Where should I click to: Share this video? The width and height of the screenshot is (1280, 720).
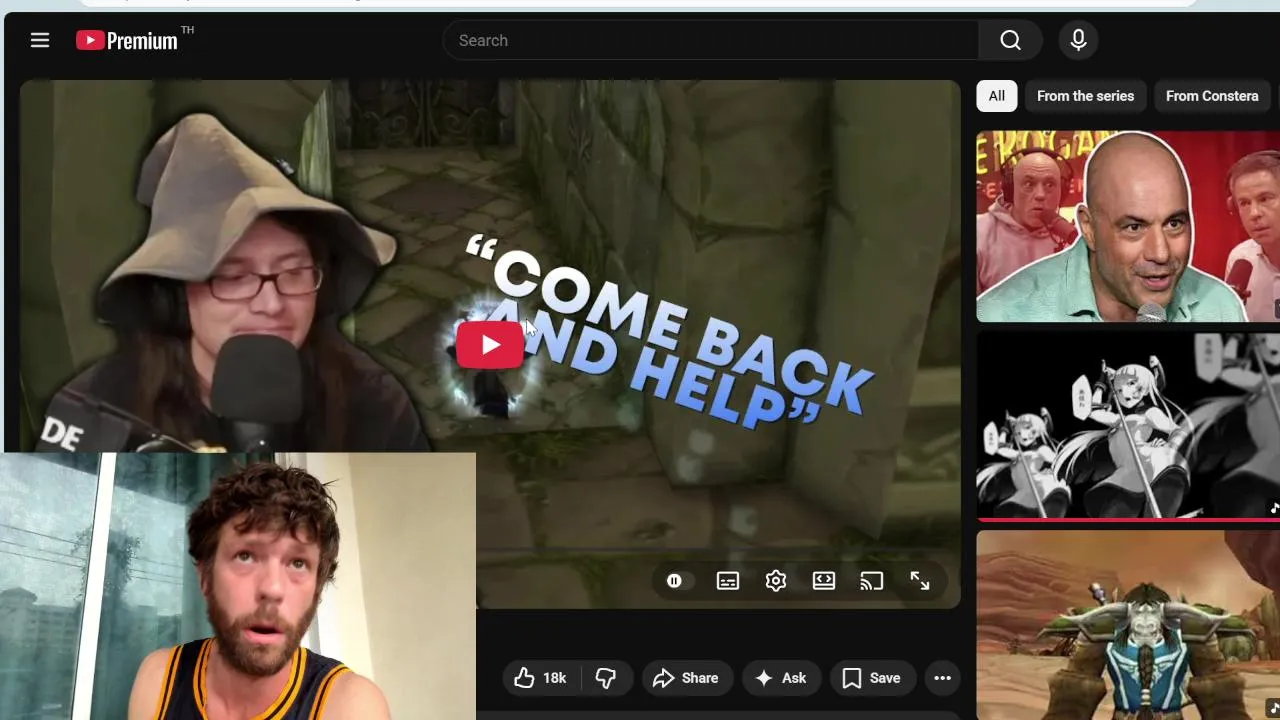pyautogui.click(x=686, y=678)
